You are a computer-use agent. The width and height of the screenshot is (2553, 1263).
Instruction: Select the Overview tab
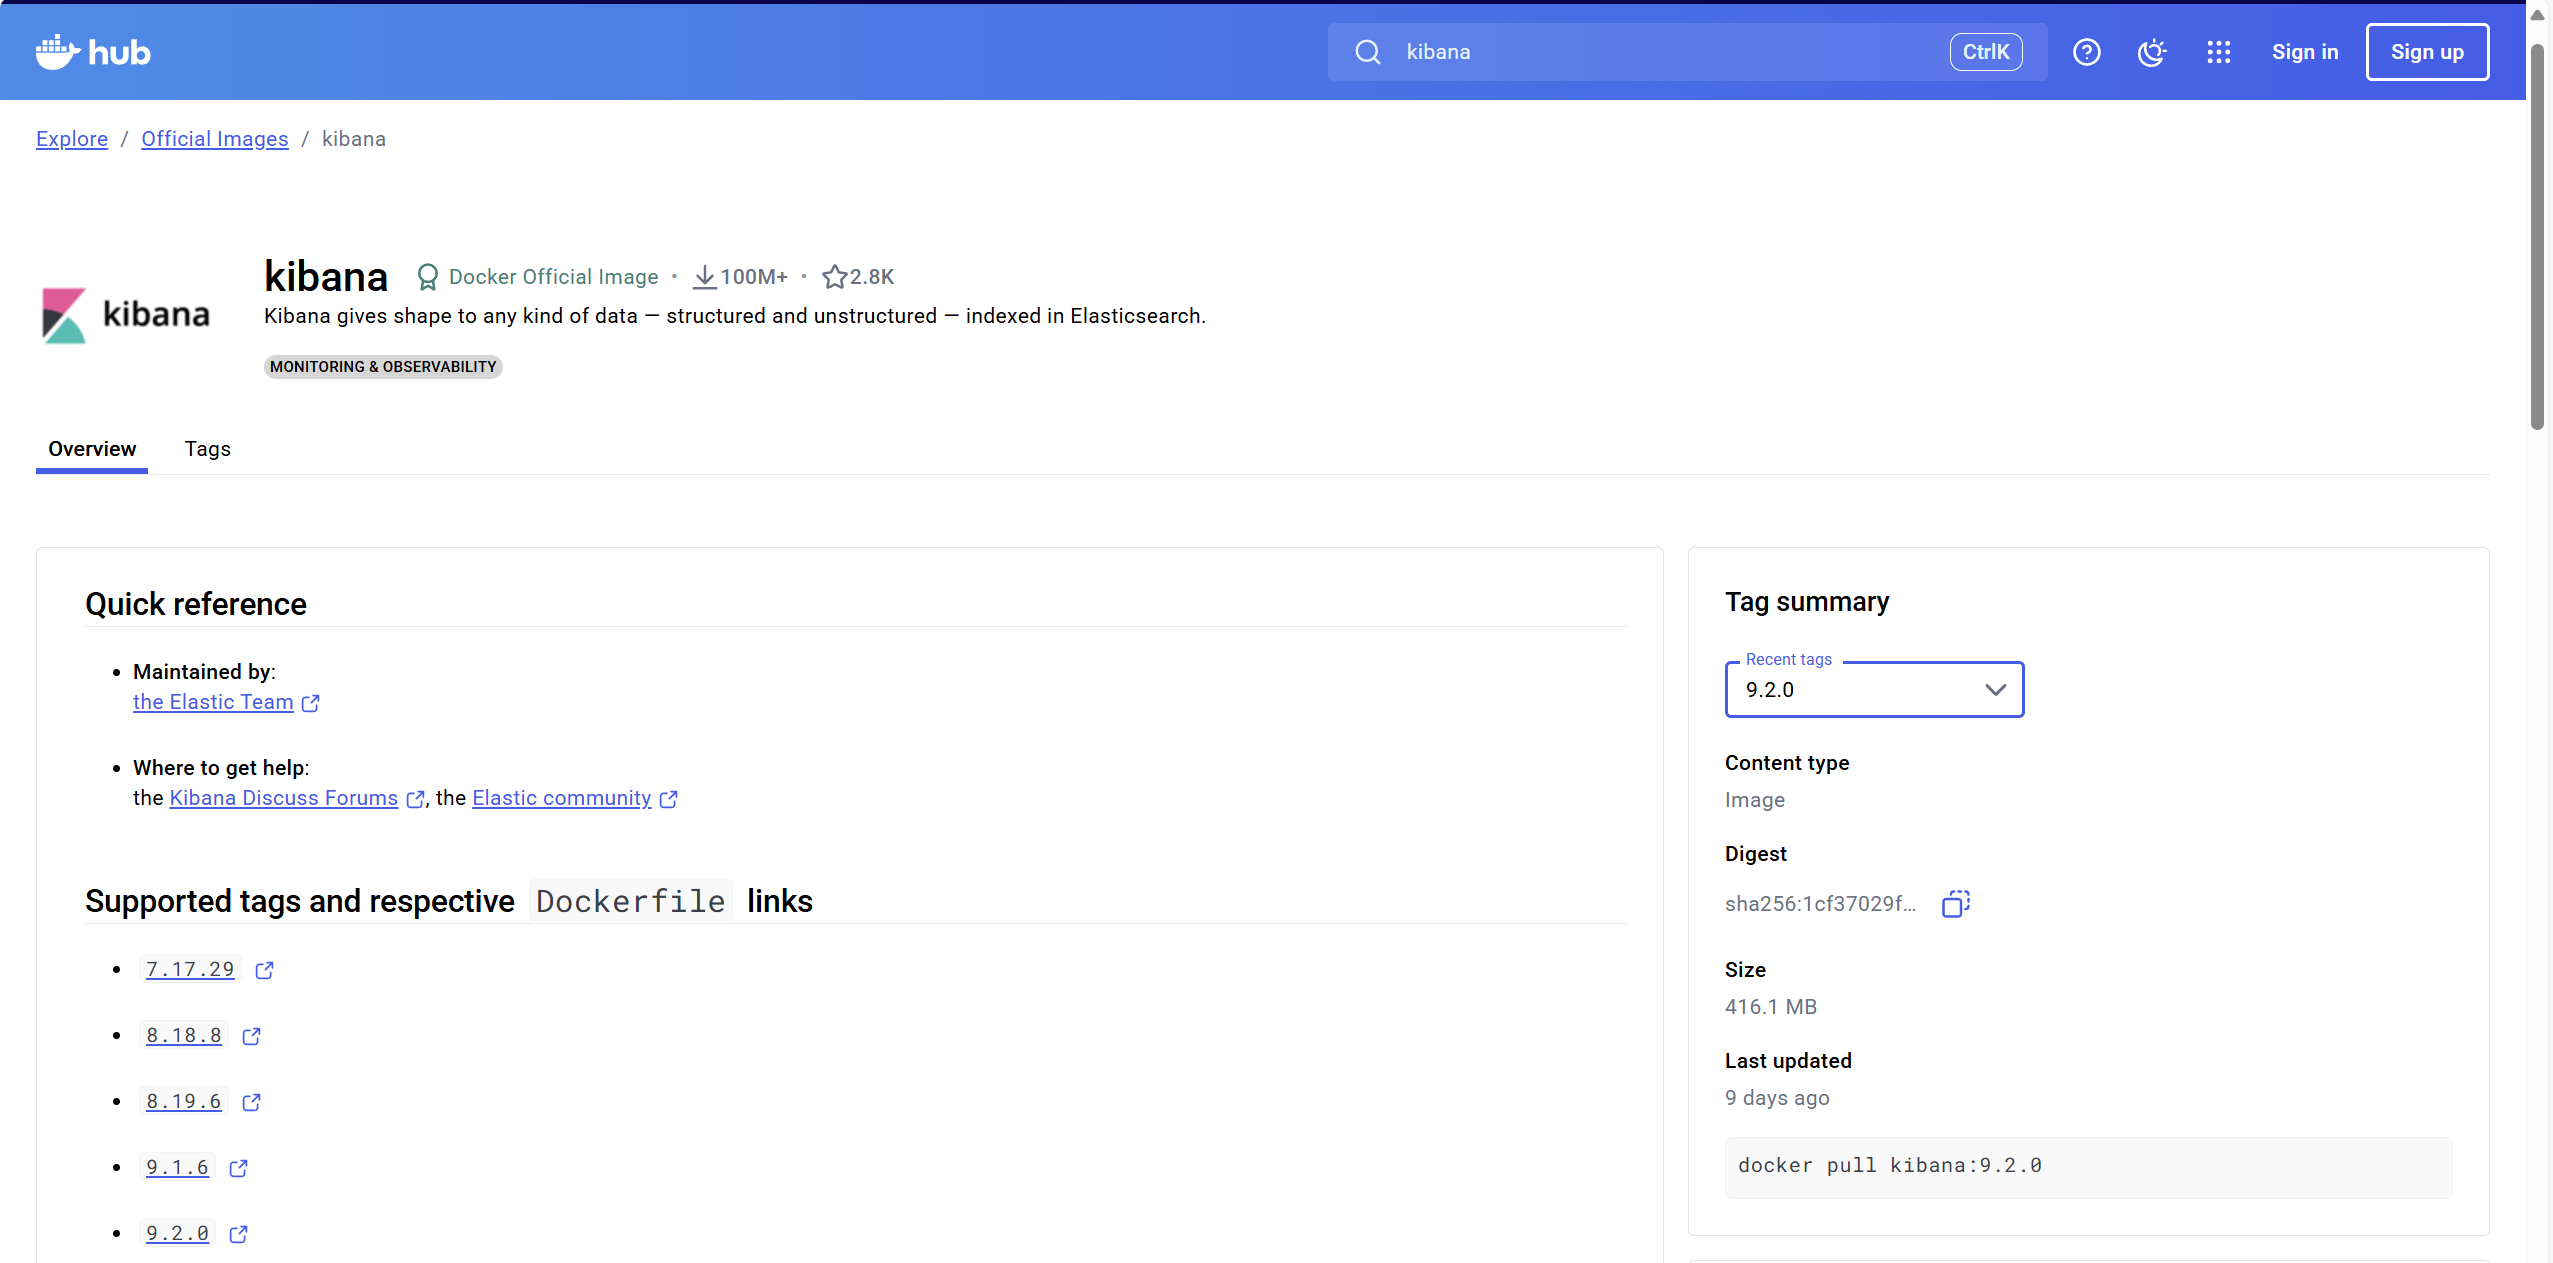[92, 449]
